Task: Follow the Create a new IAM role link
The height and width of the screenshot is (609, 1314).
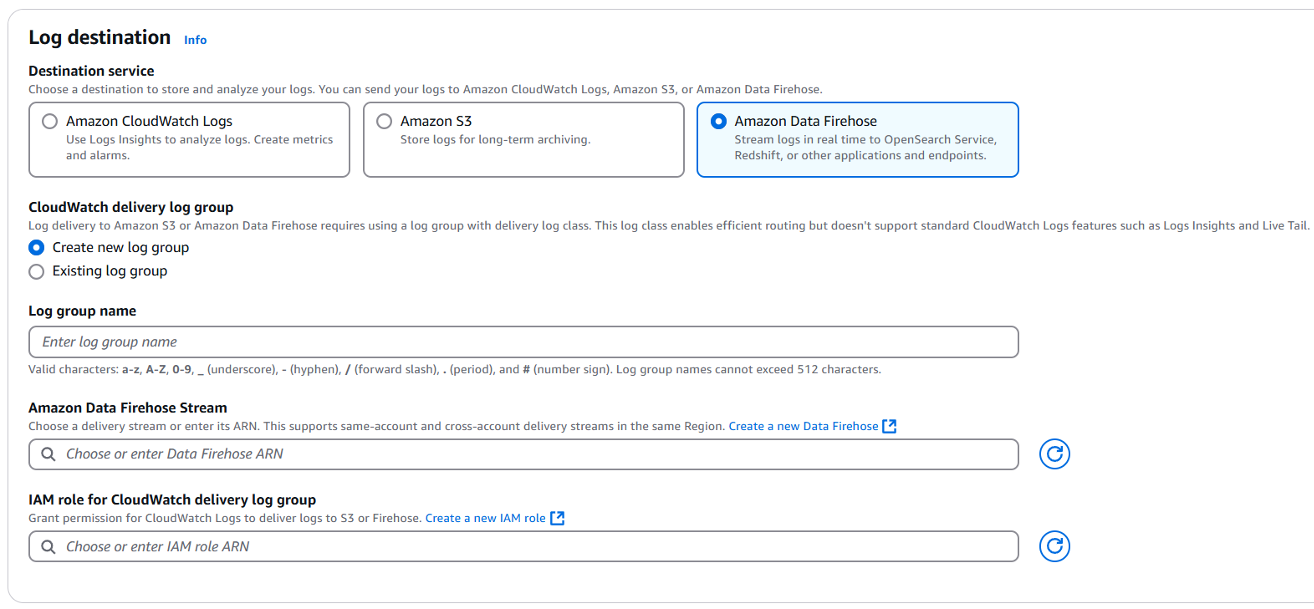Action: [x=485, y=518]
